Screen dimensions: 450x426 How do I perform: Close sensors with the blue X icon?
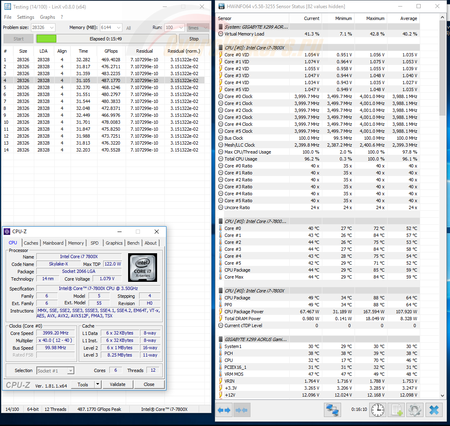(434, 410)
